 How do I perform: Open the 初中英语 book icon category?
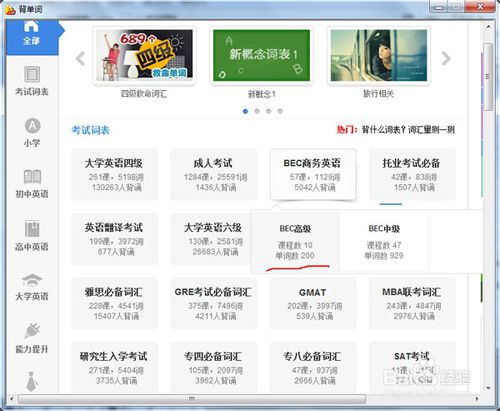[x=32, y=177]
